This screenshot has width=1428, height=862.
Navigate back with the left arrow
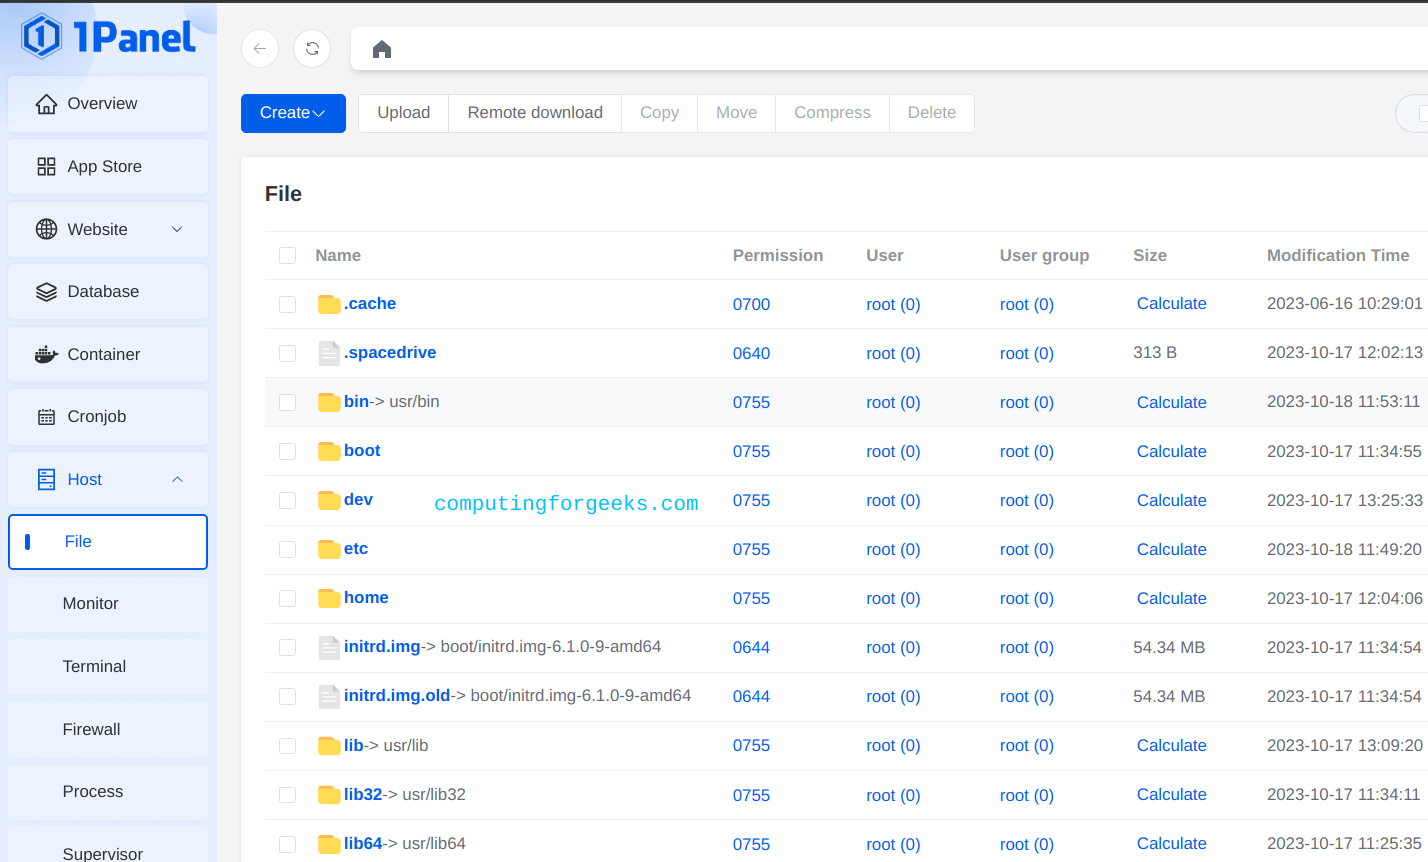[x=259, y=48]
